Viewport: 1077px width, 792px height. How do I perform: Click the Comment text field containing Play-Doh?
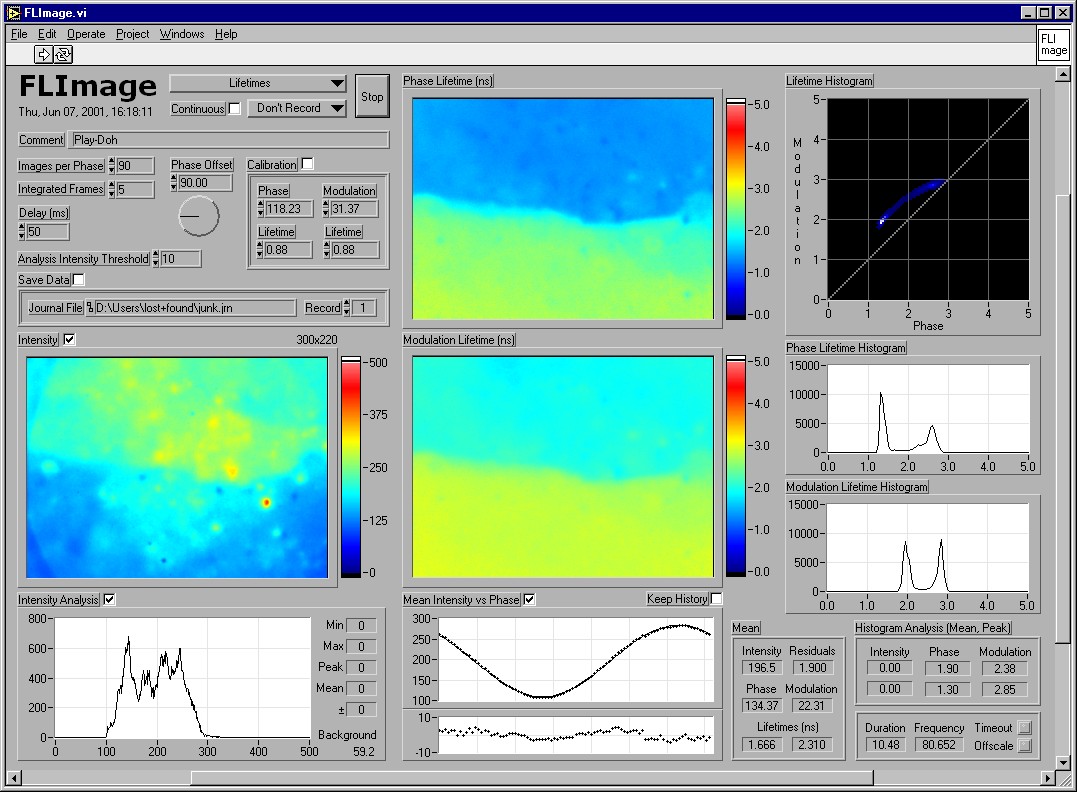(229, 140)
